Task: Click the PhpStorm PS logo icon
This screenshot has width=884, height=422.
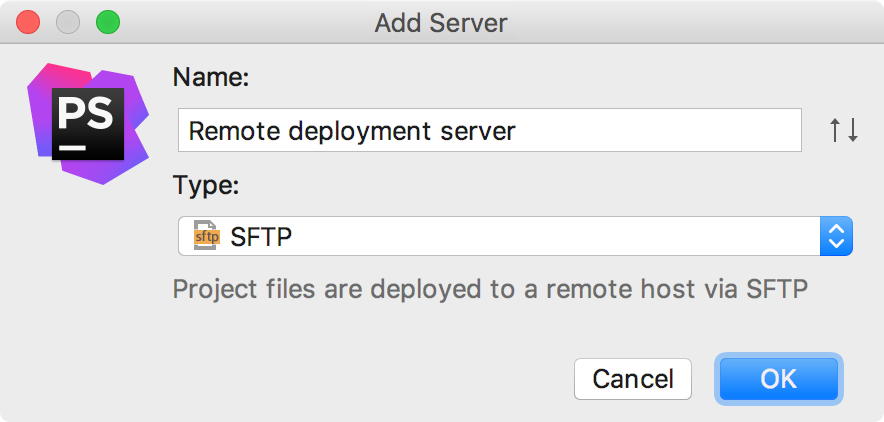Action: coord(87,123)
